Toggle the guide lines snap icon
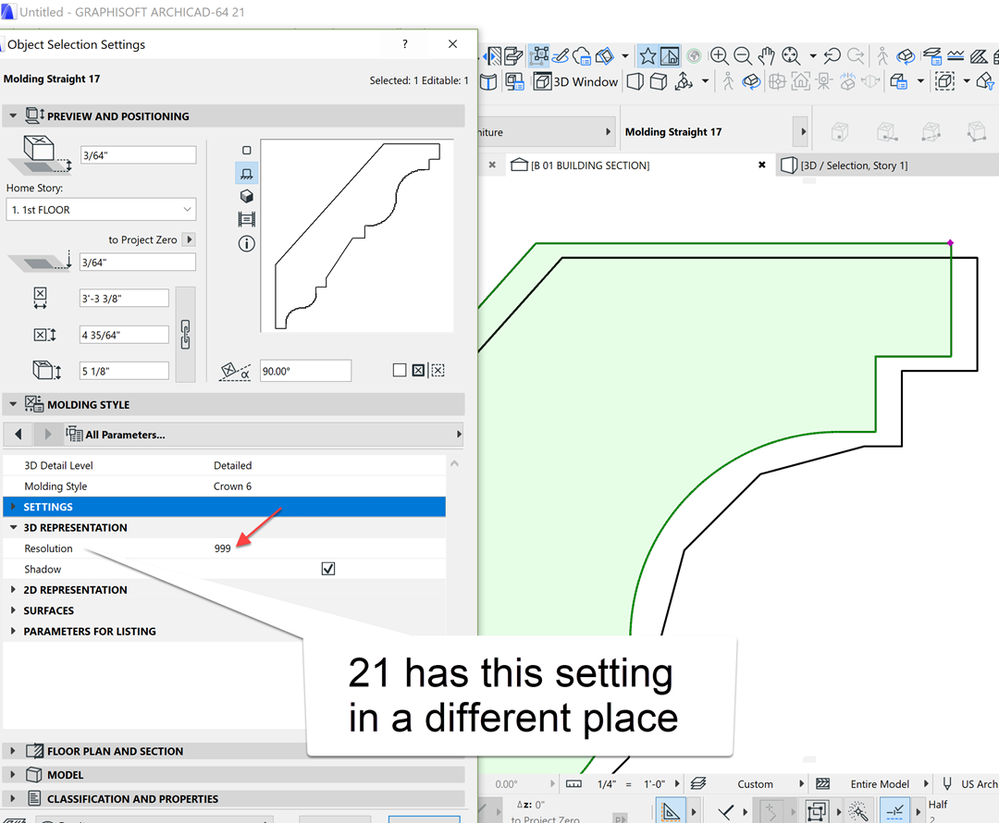 (x=669, y=812)
